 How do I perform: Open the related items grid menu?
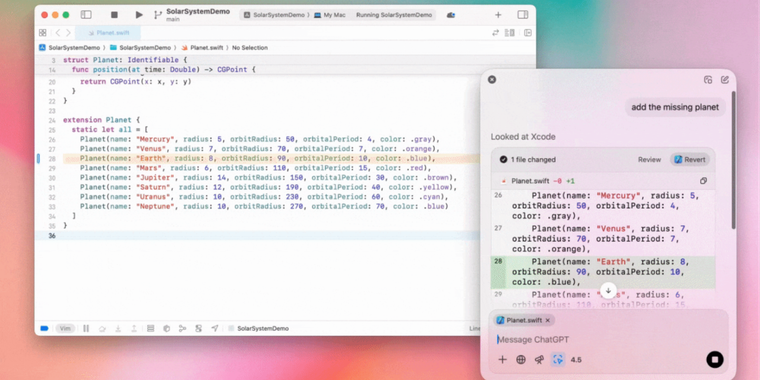tap(43, 32)
